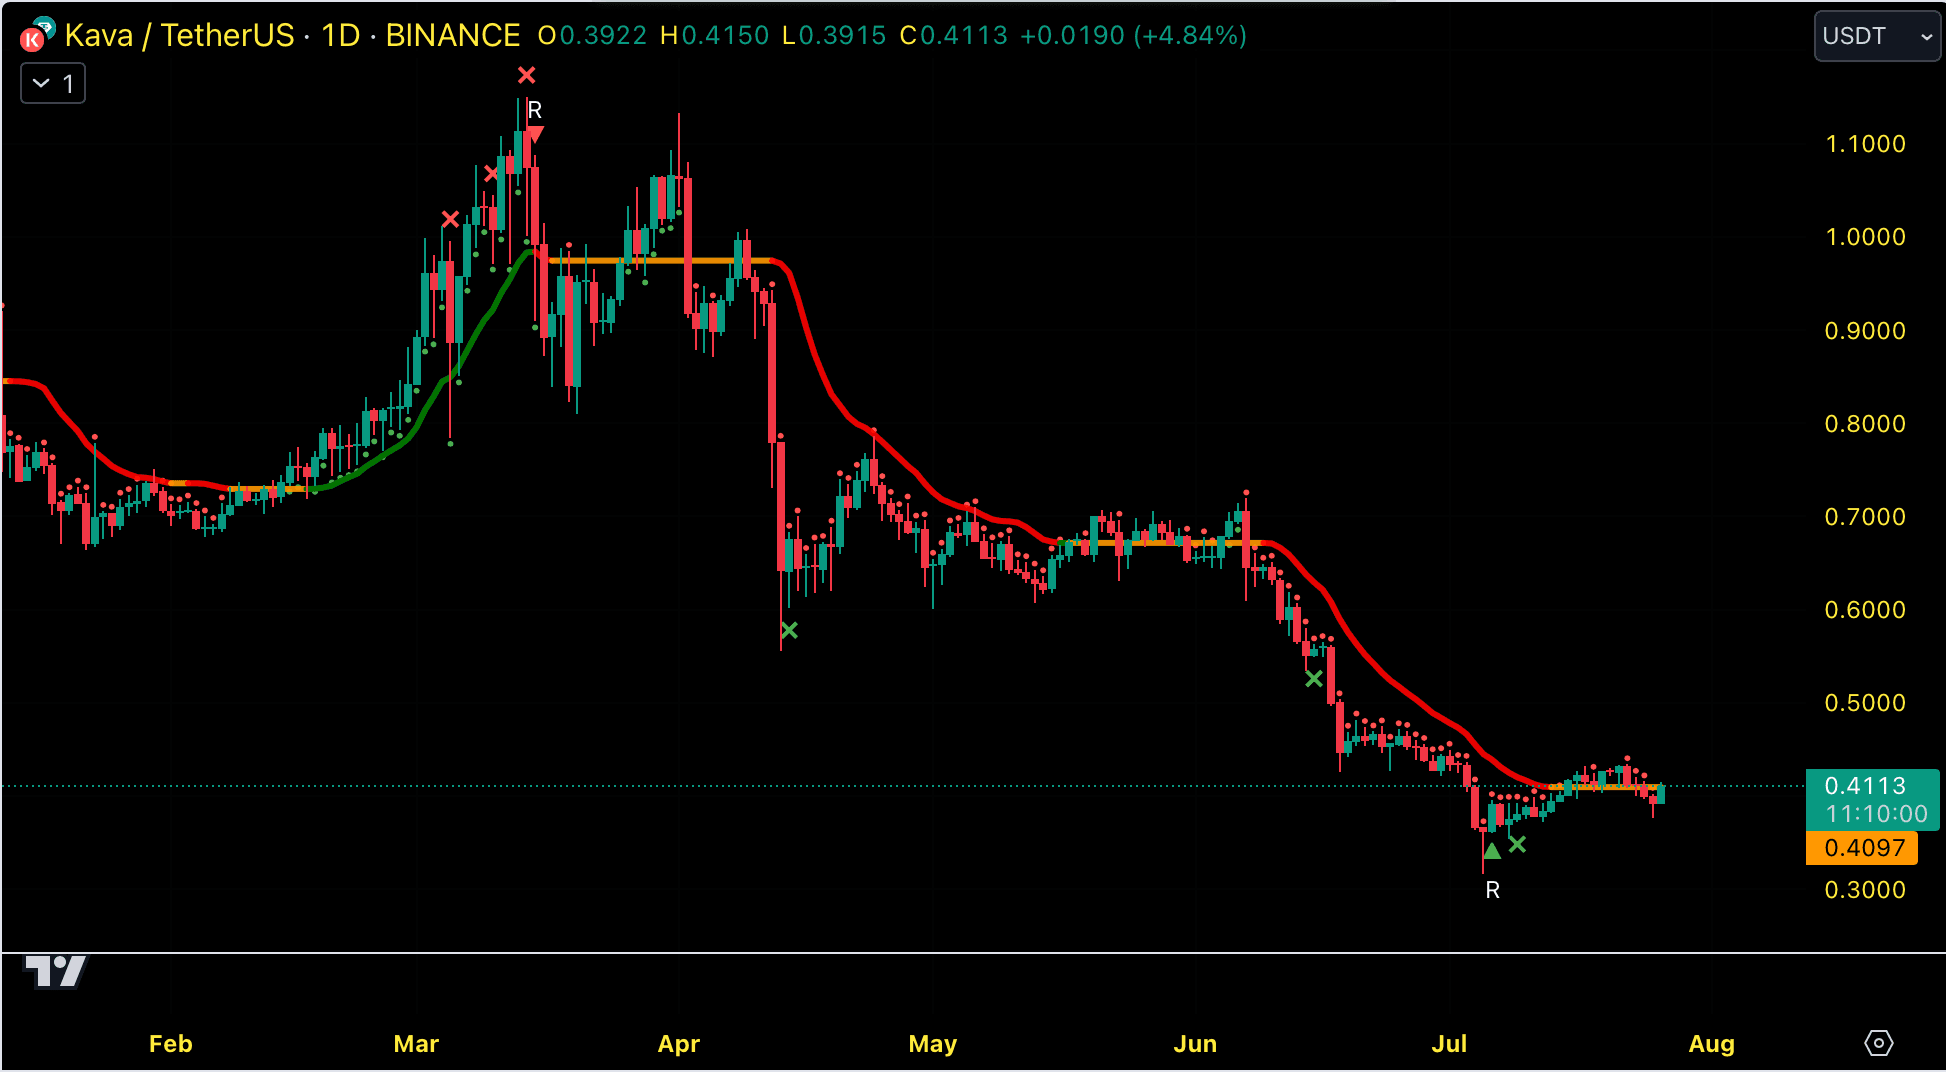Click the red R down-triangle signal at the peak
Image resolution: width=1946 pixels, height=1072 pixels.
(535, 133)
